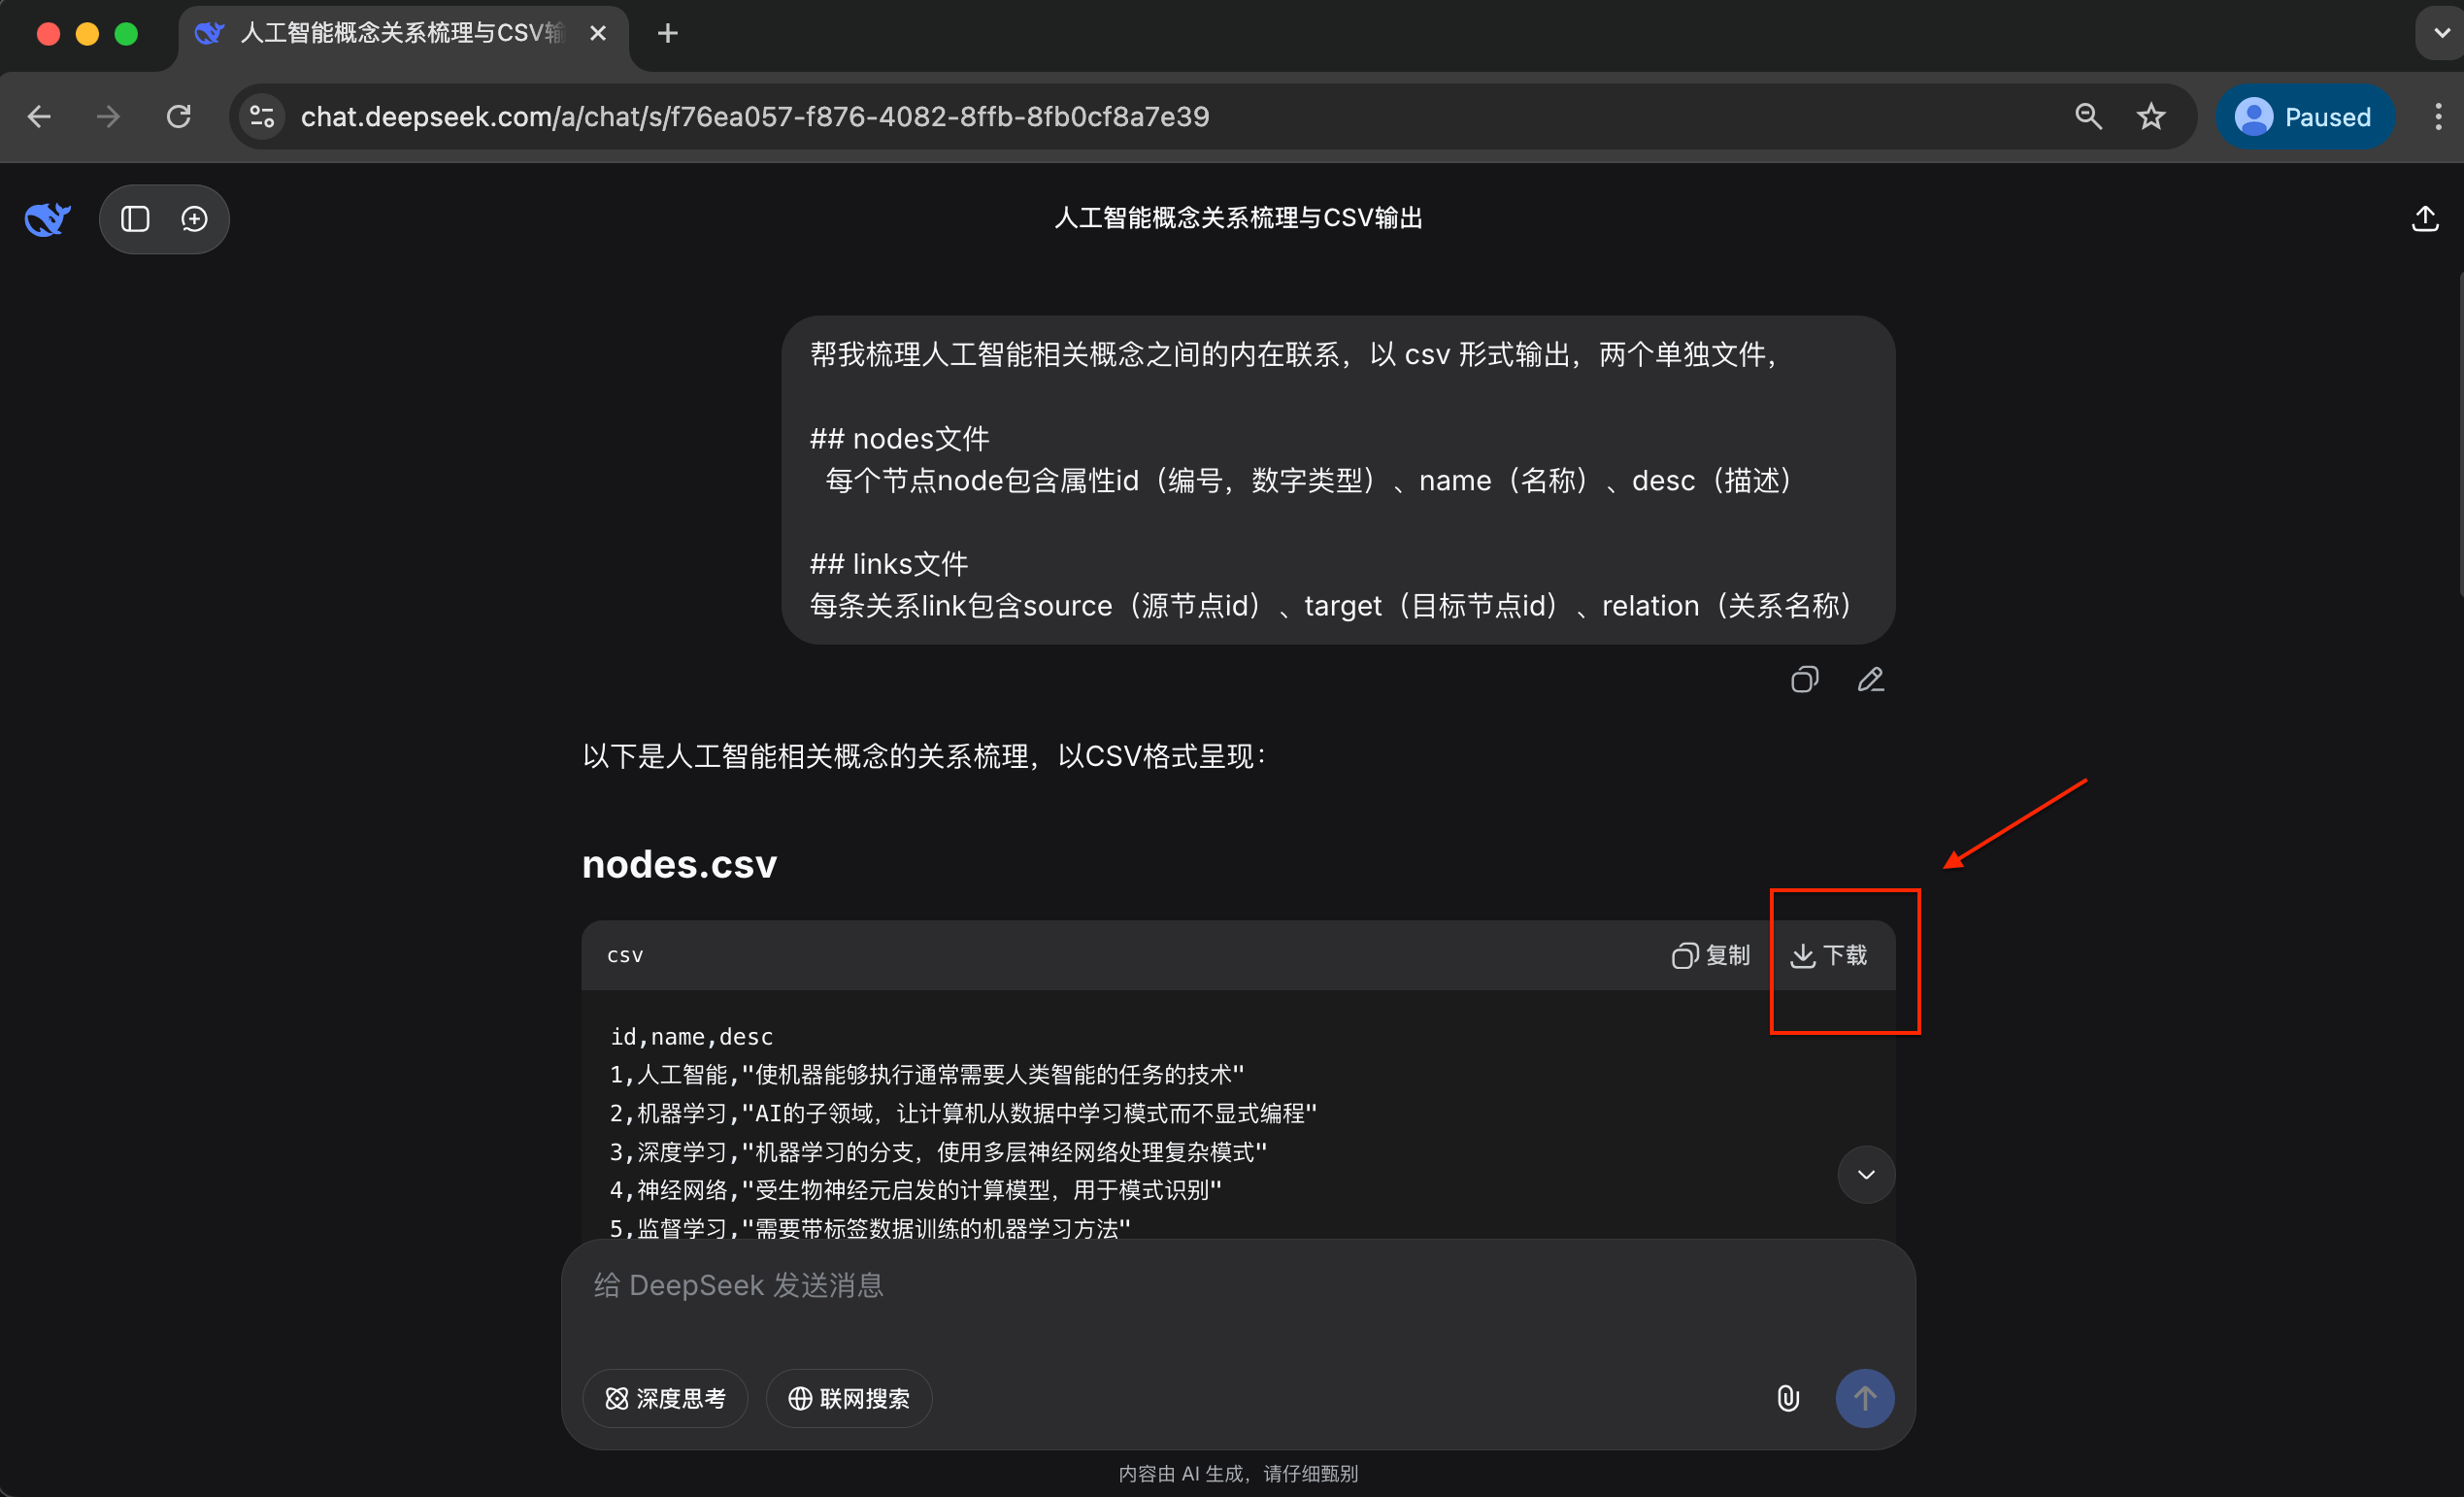This screenshot has width=2464, height=1497.
Task: Open a new browser tab
Action: 668,33
